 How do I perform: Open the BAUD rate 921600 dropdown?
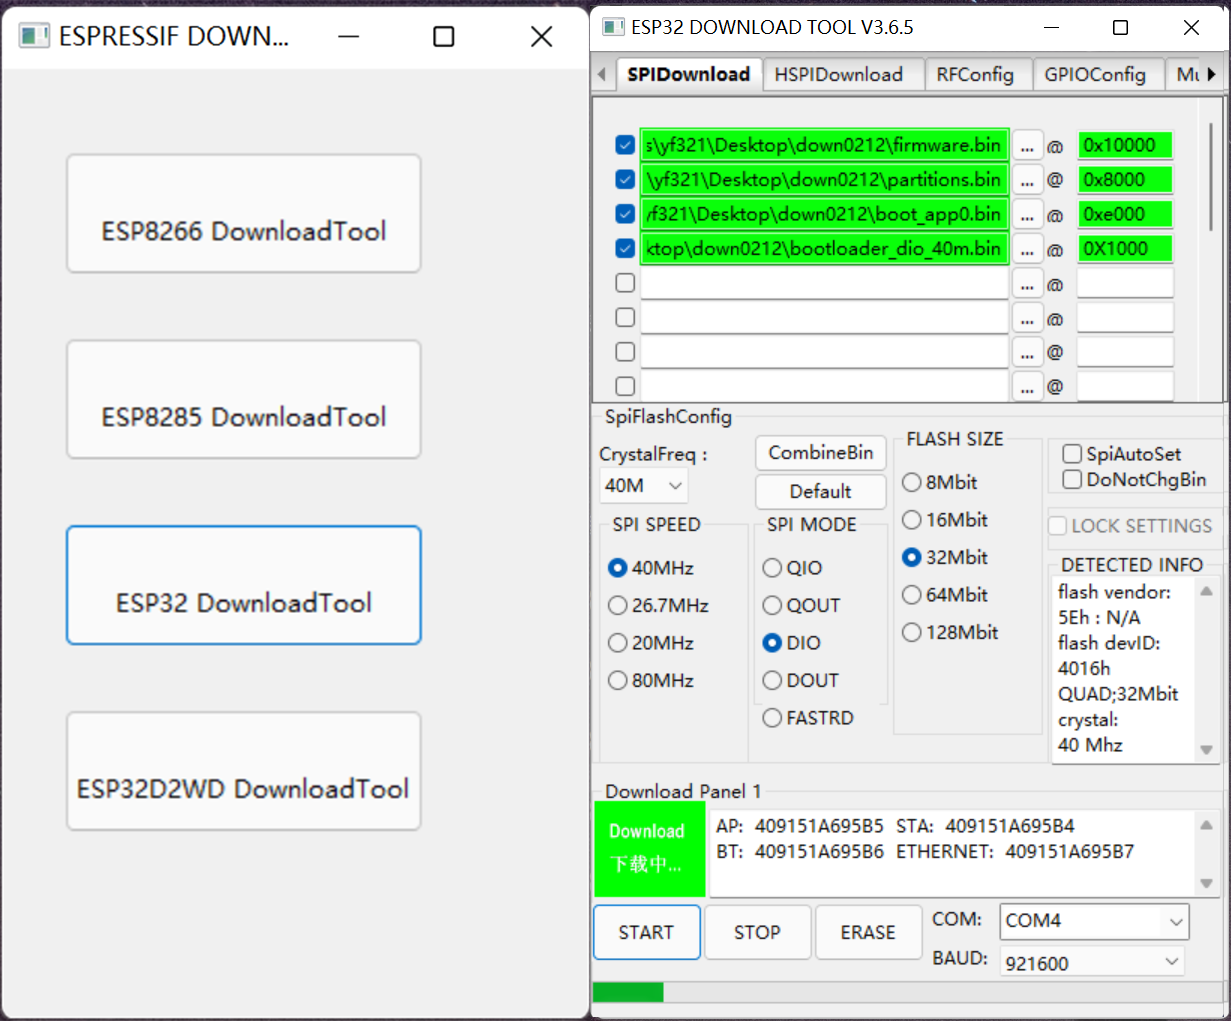pos(1092,963)
